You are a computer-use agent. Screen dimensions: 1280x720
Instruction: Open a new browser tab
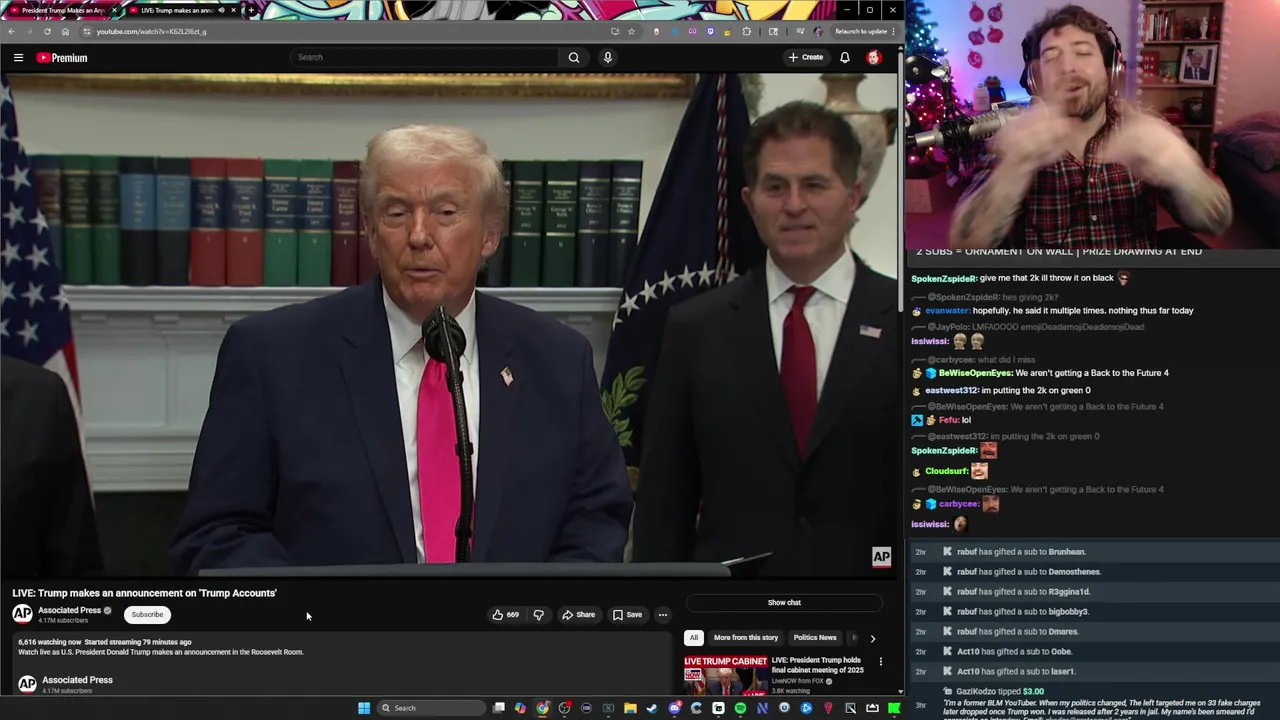(251, 10)
